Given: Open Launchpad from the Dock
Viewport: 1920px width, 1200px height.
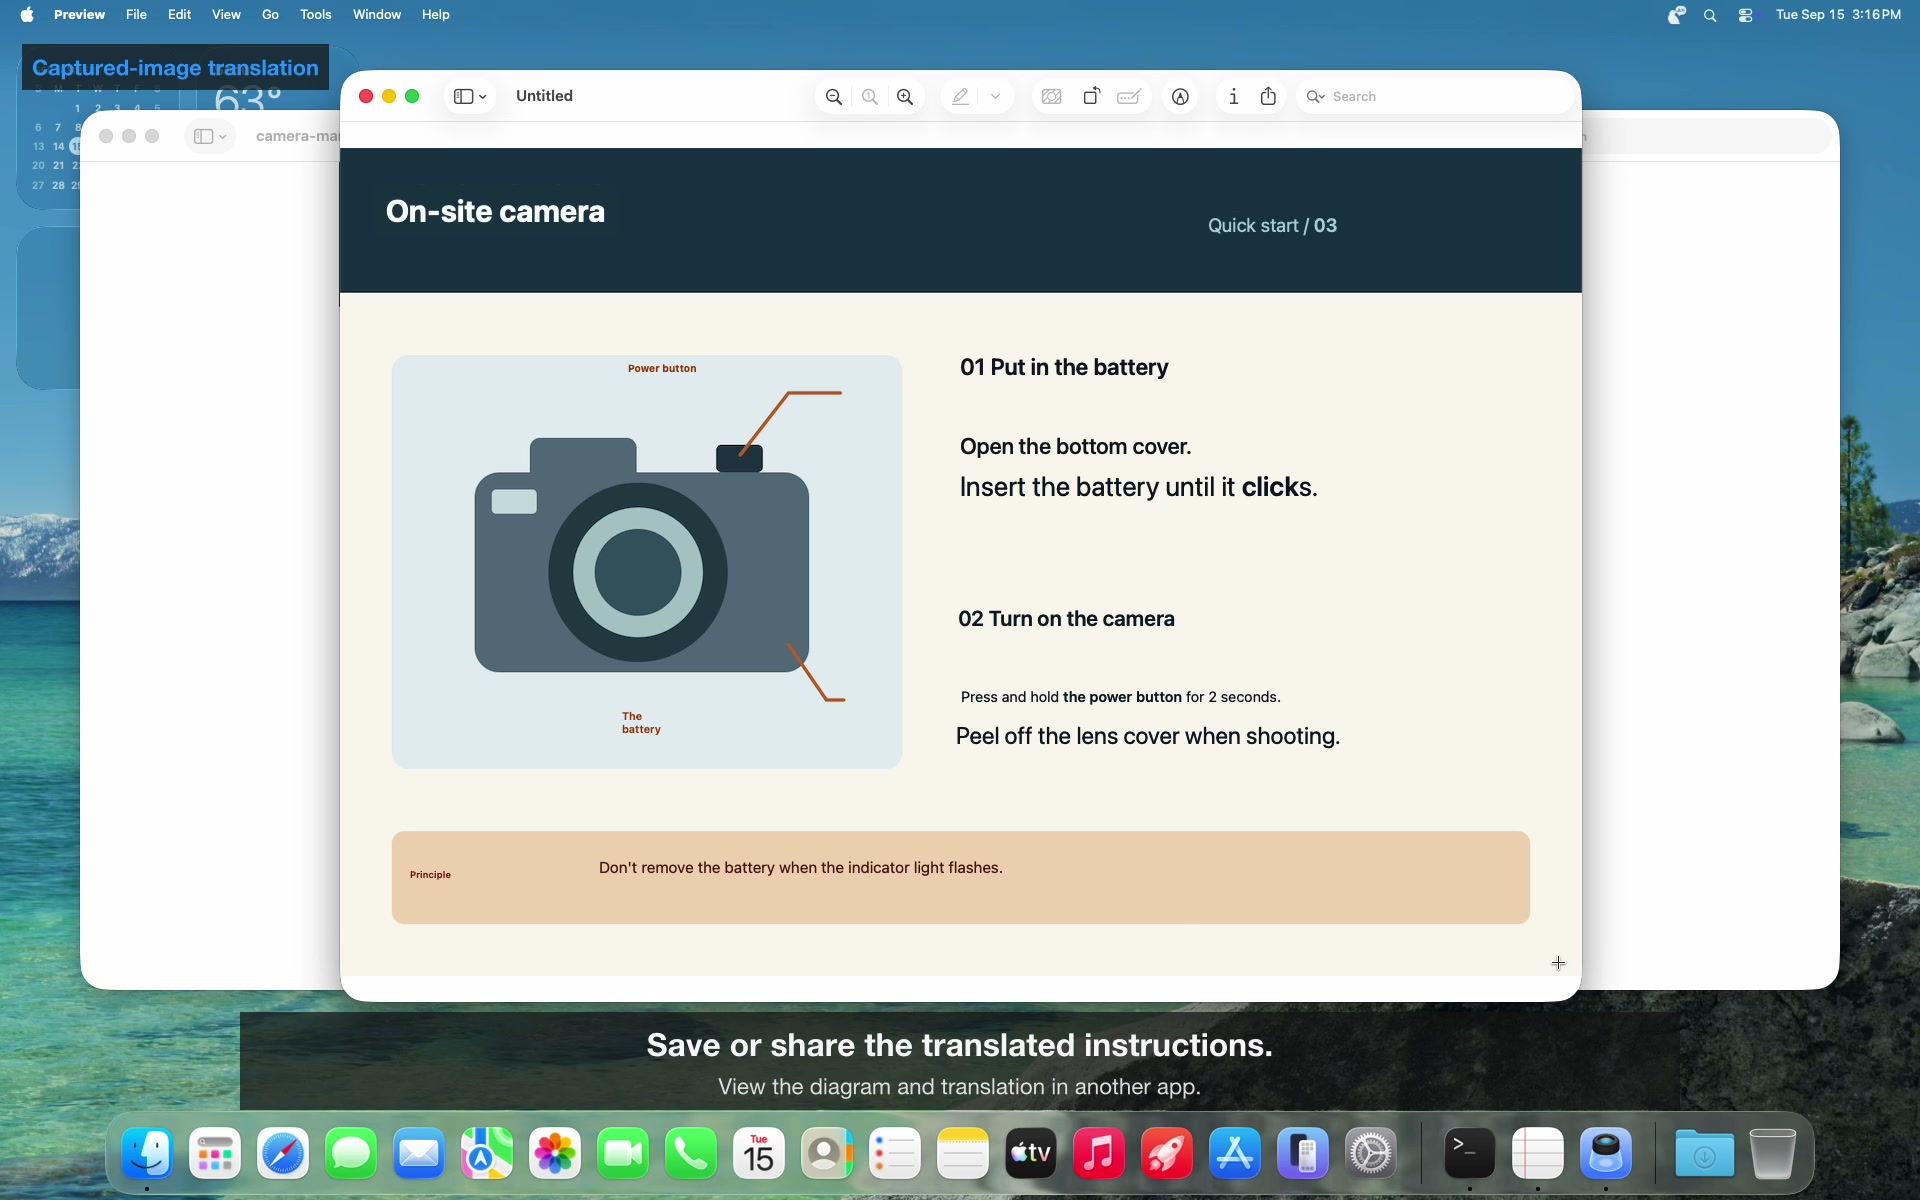Looking at the screenshot, I should click(x=215, y=1155).
